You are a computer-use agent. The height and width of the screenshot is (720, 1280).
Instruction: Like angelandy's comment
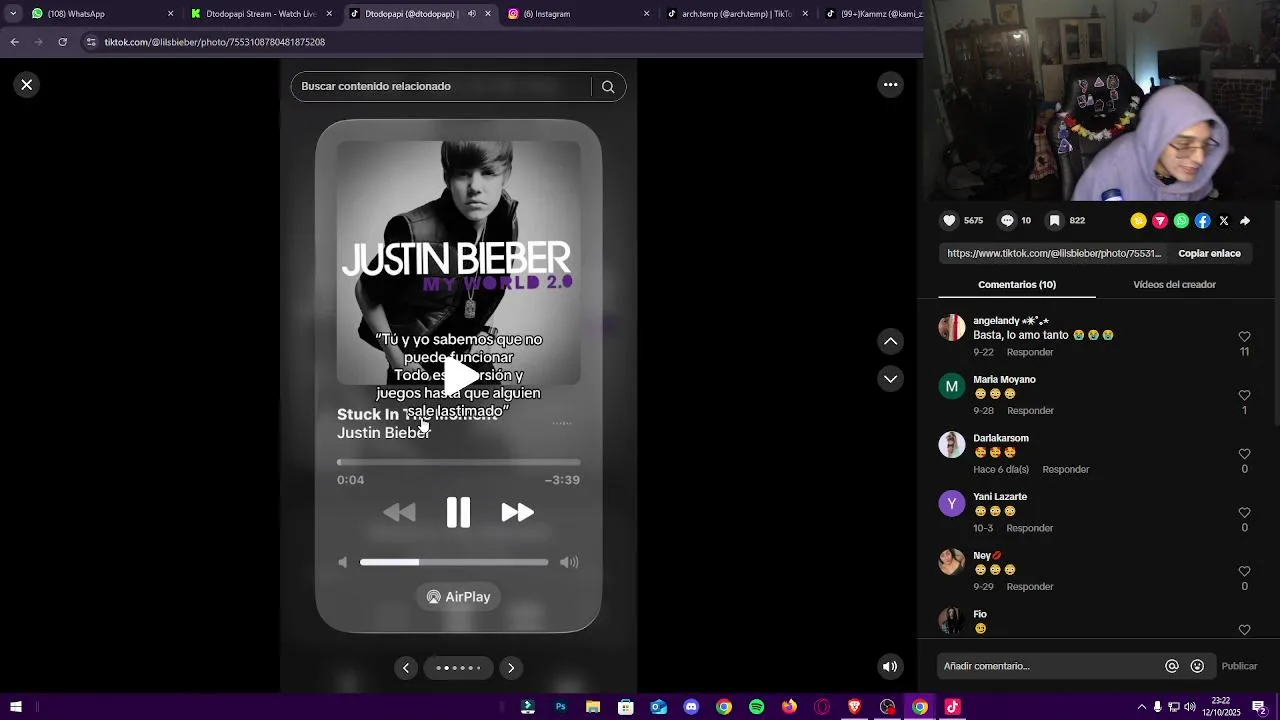pyautogui.click(x=1244, y=337)
